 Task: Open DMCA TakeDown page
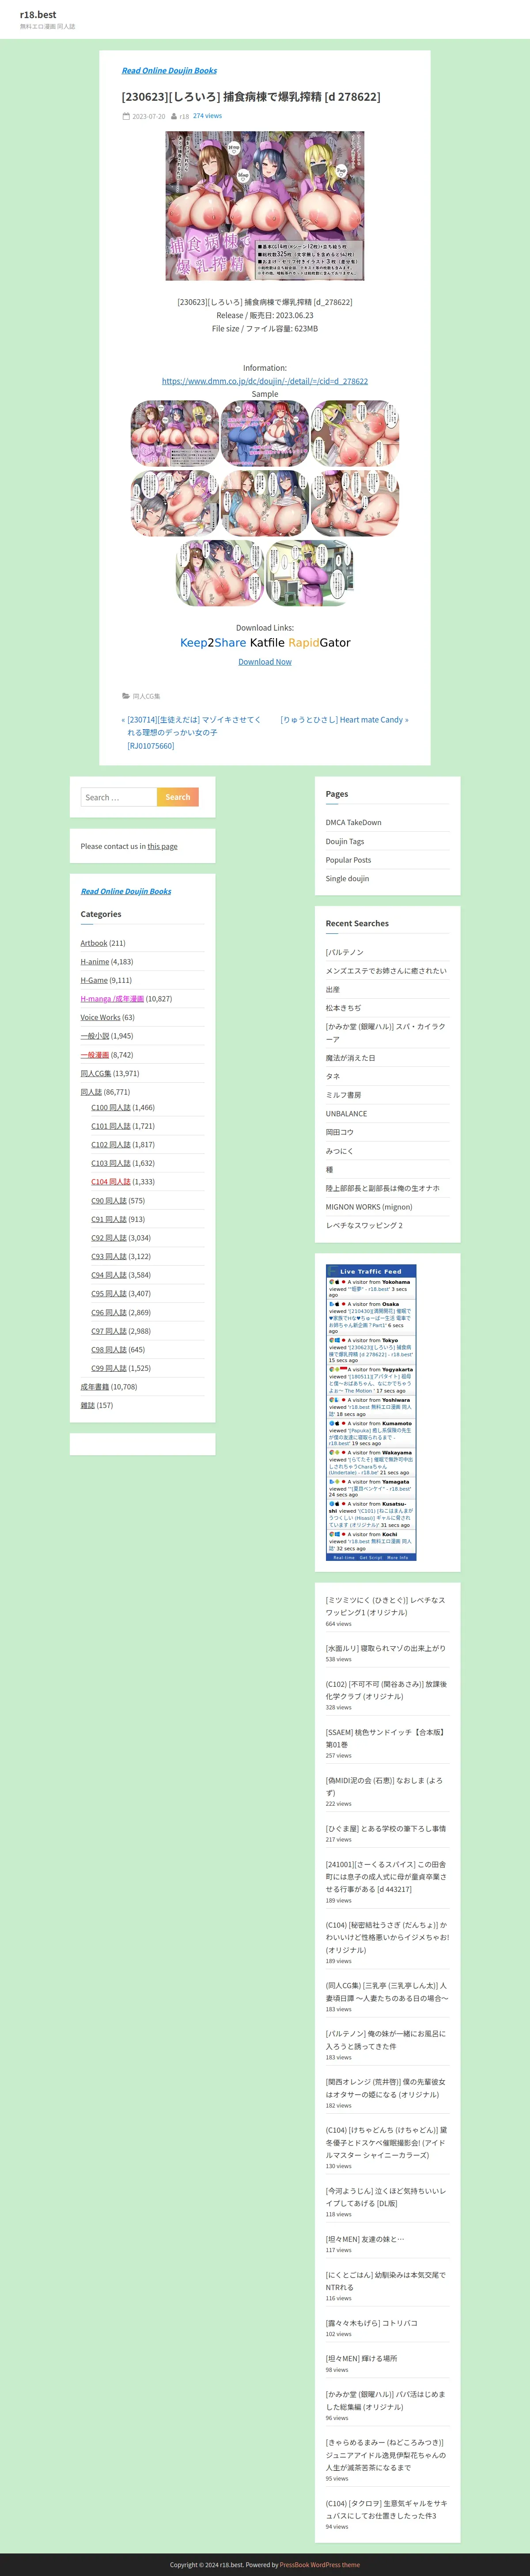[353, 823]
